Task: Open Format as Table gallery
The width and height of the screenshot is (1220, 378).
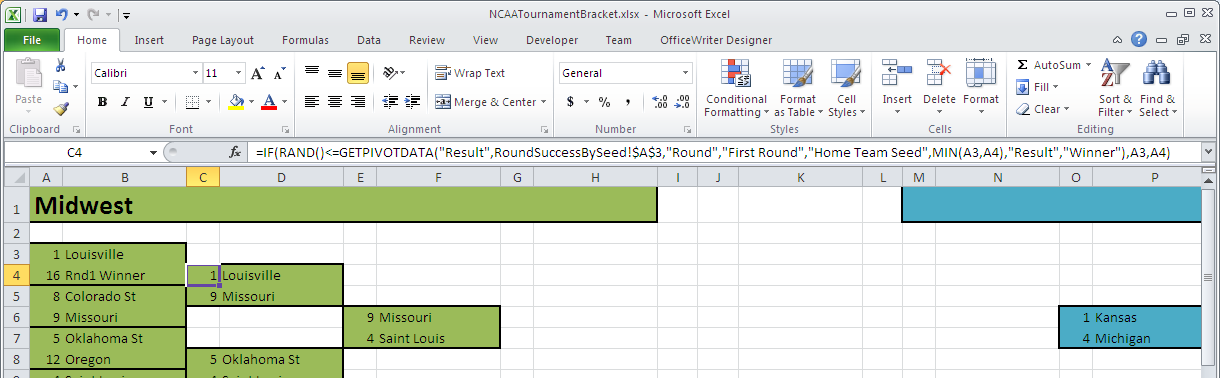Action: [798, 88]
